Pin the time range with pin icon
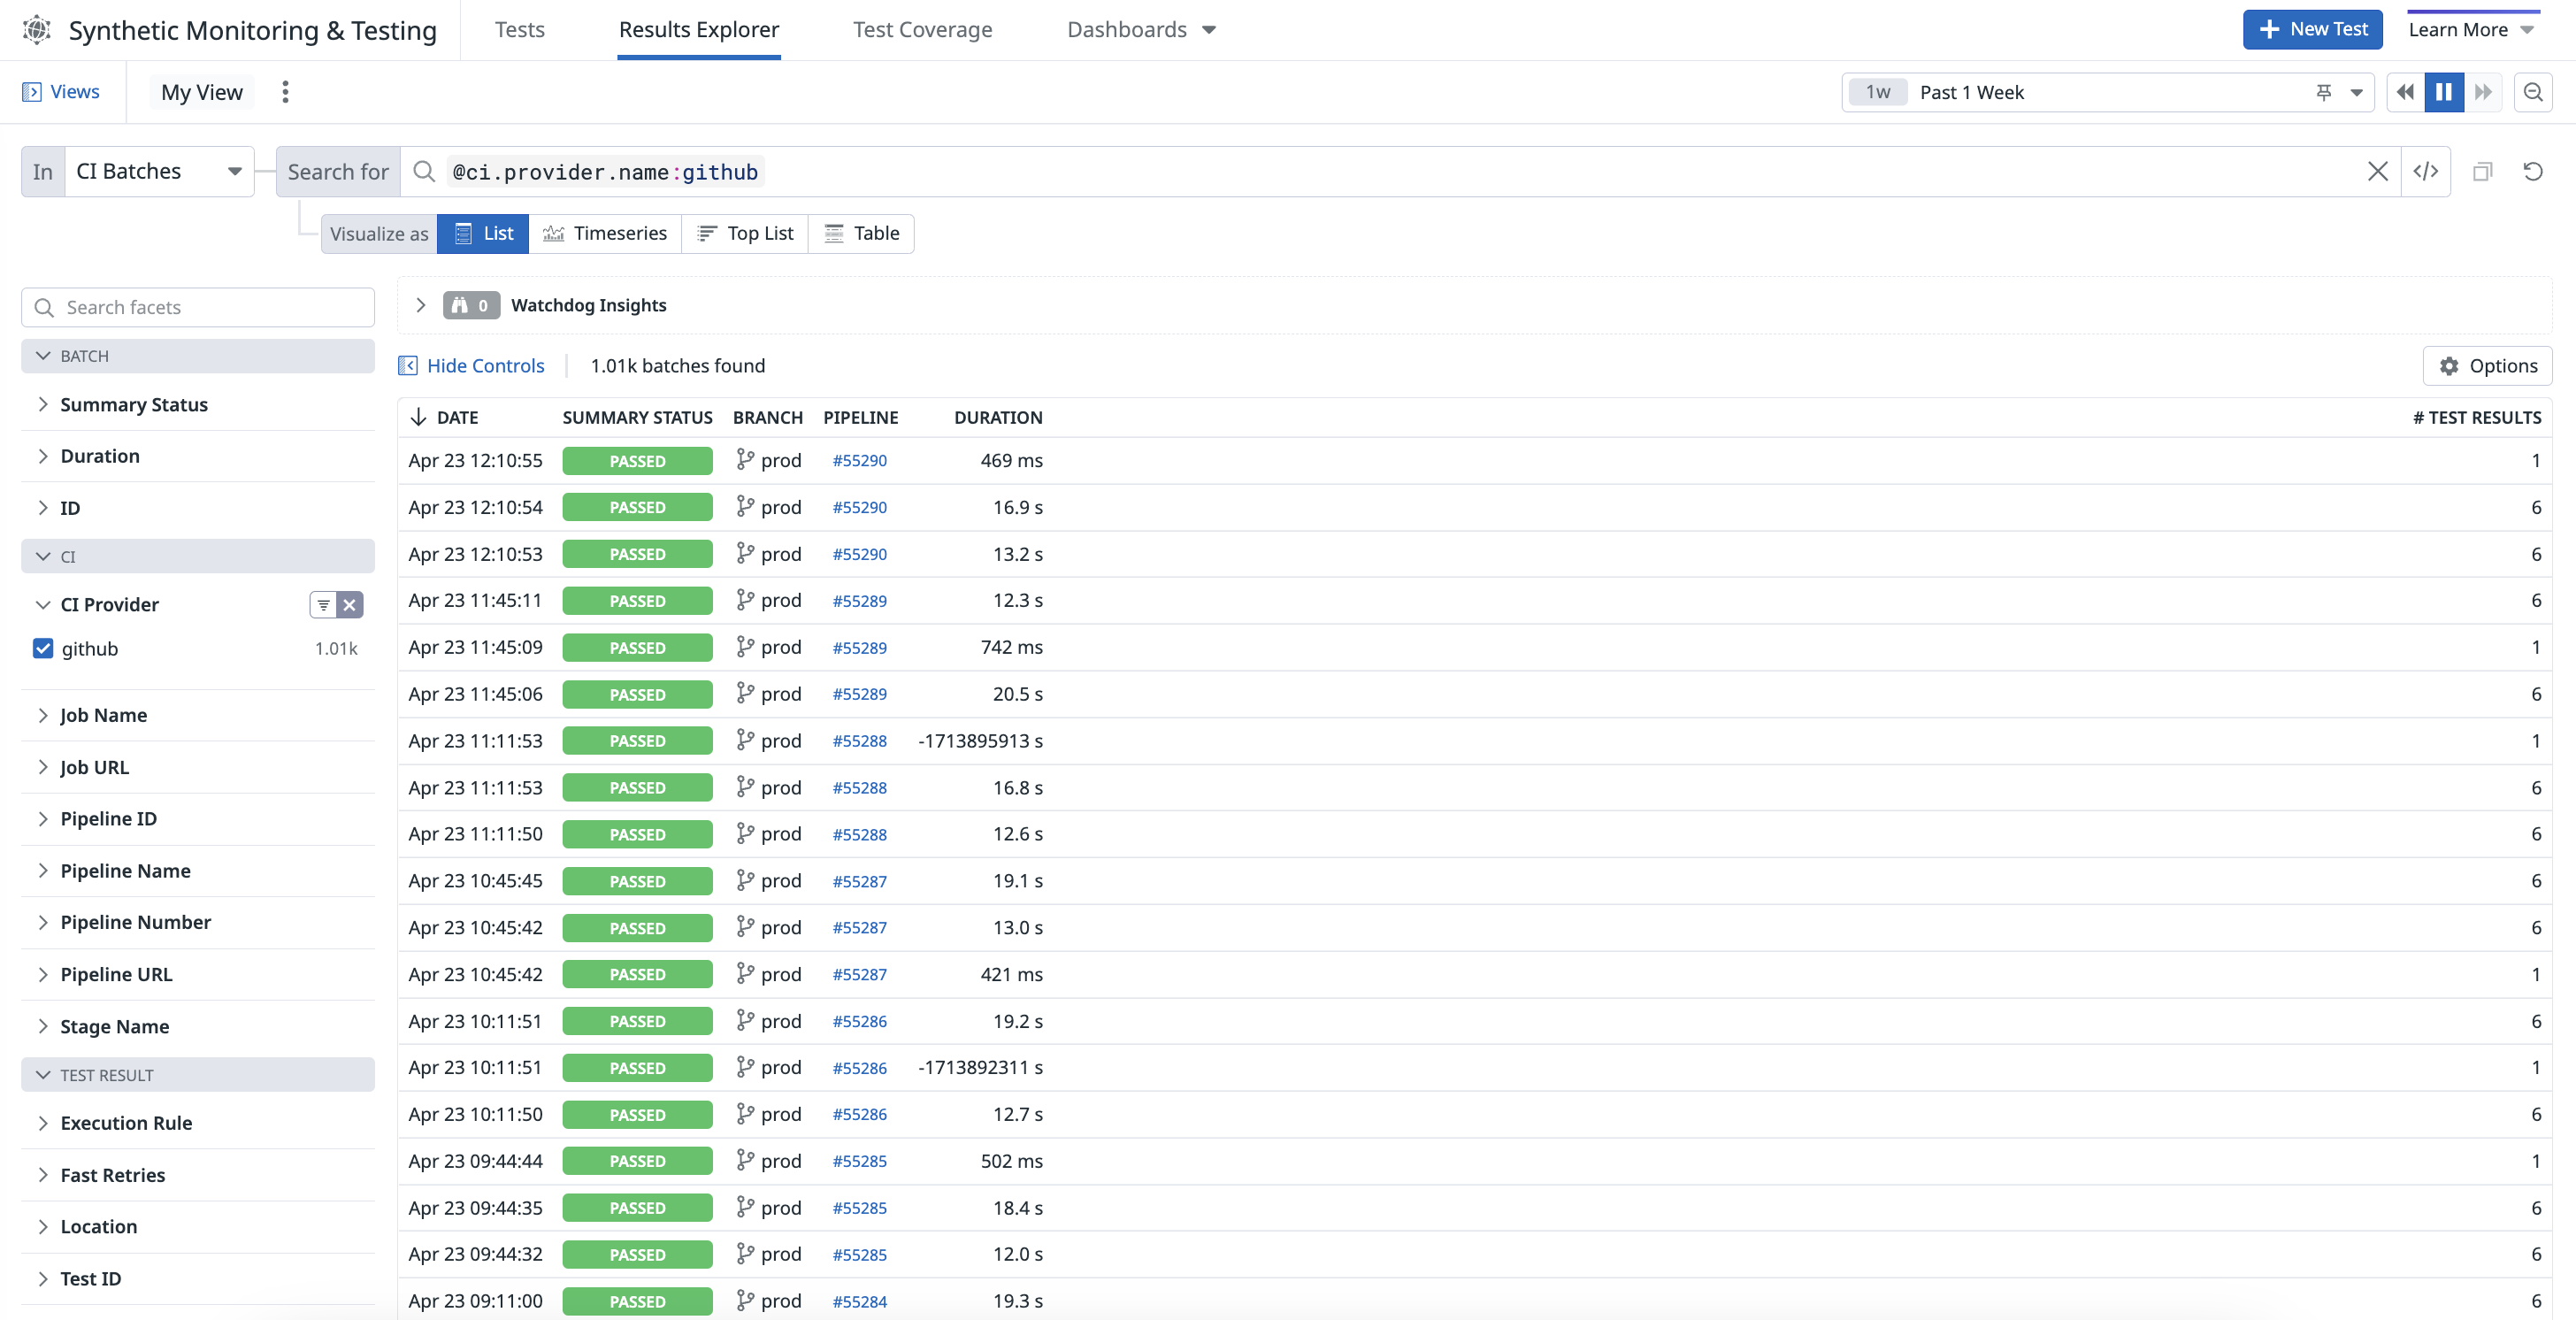The height and width of the screenshot is (1320, 2576). coord(2323,92)
